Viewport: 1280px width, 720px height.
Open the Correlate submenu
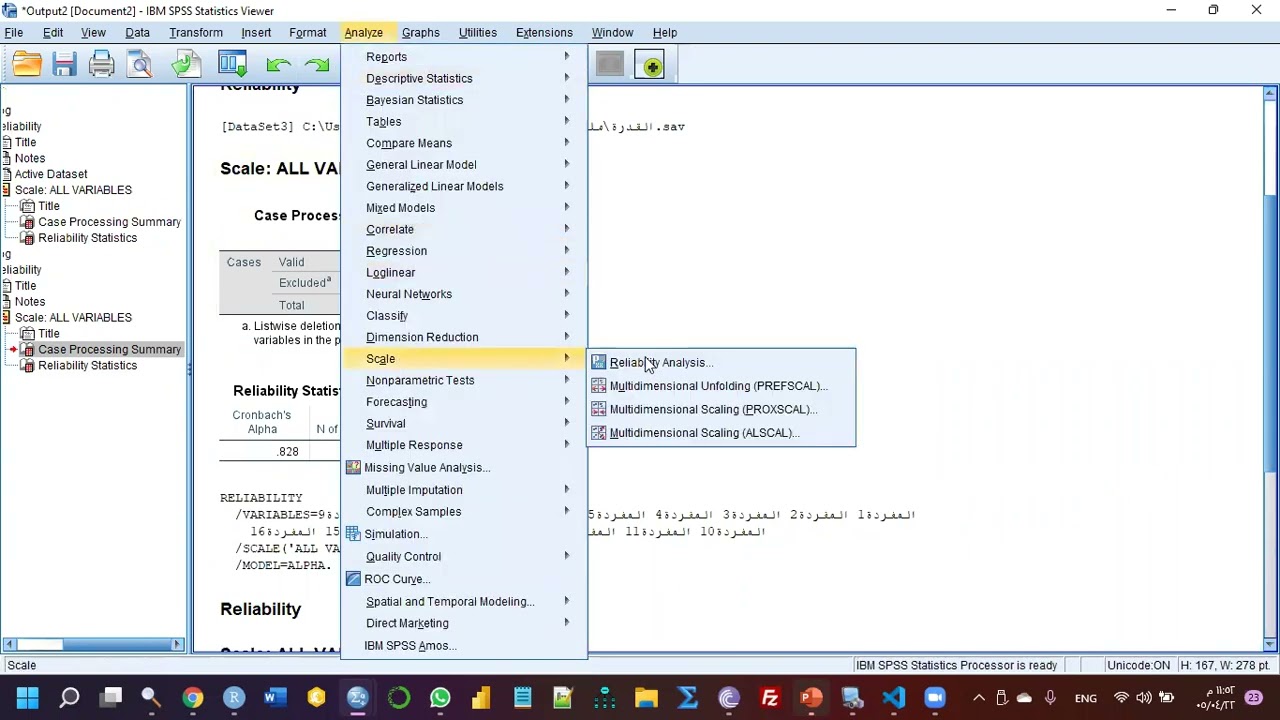(x=465, y=229)
